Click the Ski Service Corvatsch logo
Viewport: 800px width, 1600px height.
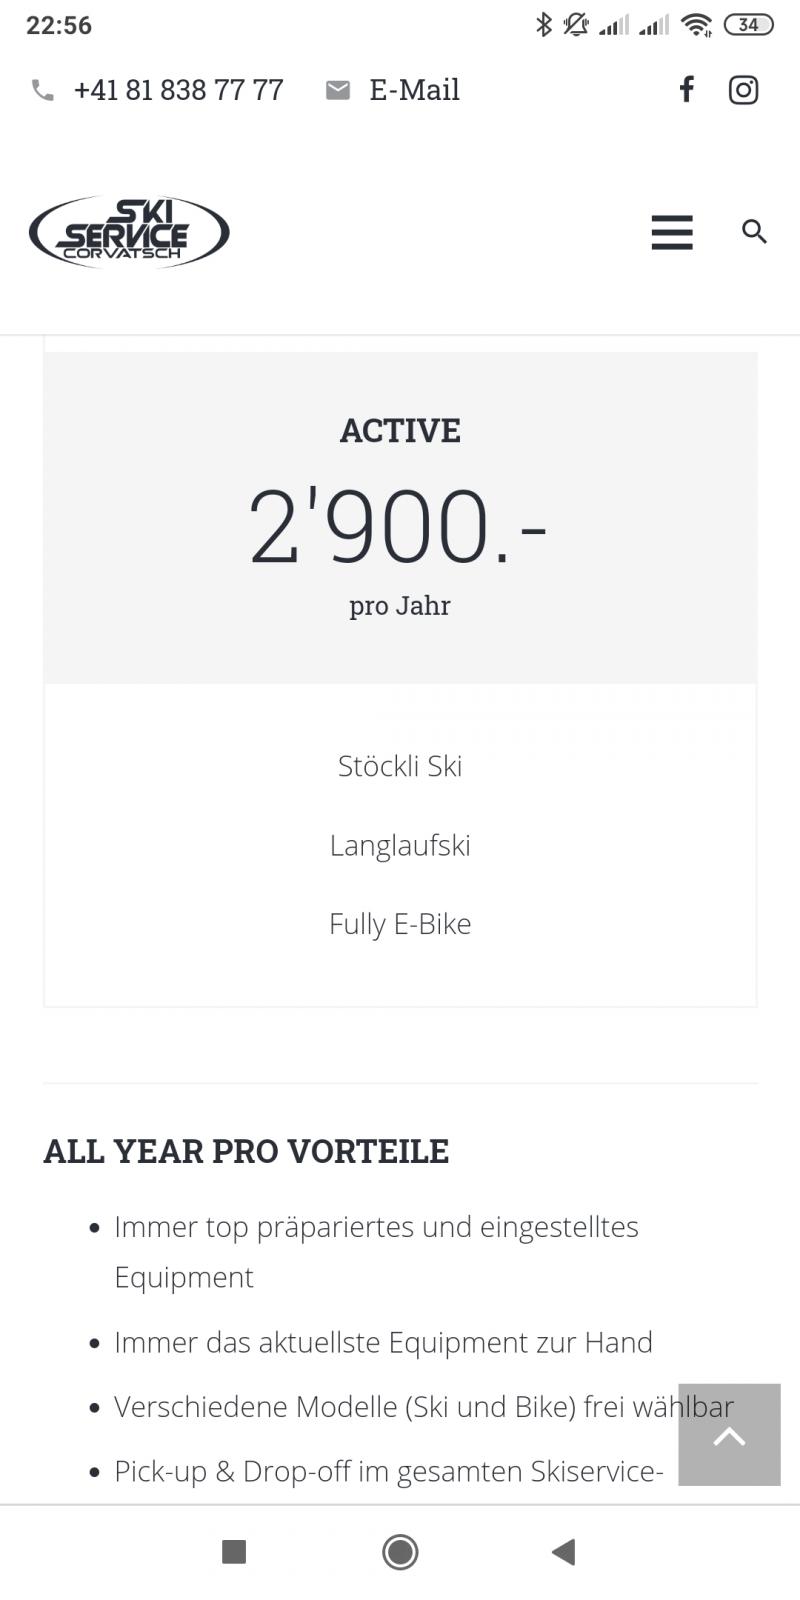coord(129,232)
